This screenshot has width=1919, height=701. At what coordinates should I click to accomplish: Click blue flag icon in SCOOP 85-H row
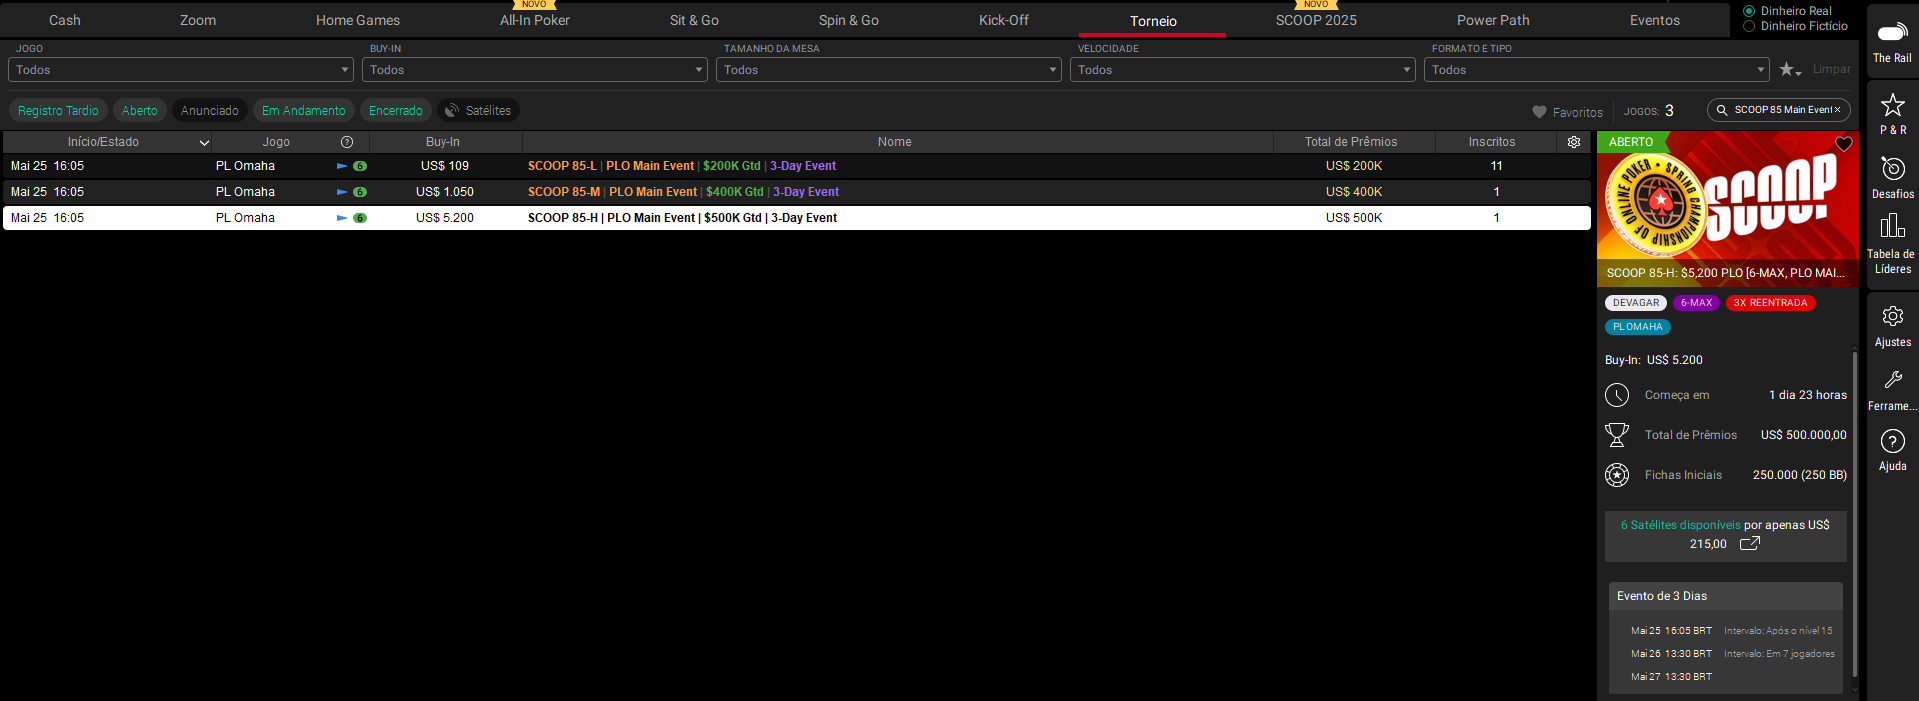342,218
